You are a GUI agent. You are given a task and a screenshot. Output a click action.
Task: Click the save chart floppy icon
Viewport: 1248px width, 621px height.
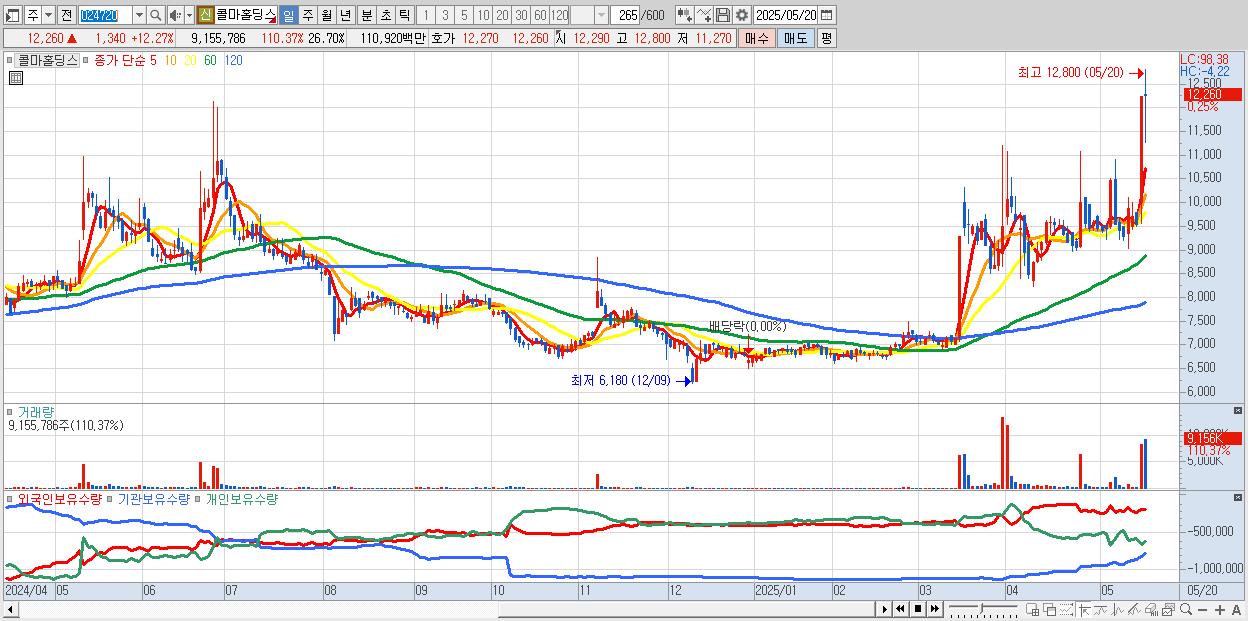click(x=722, y=15)
